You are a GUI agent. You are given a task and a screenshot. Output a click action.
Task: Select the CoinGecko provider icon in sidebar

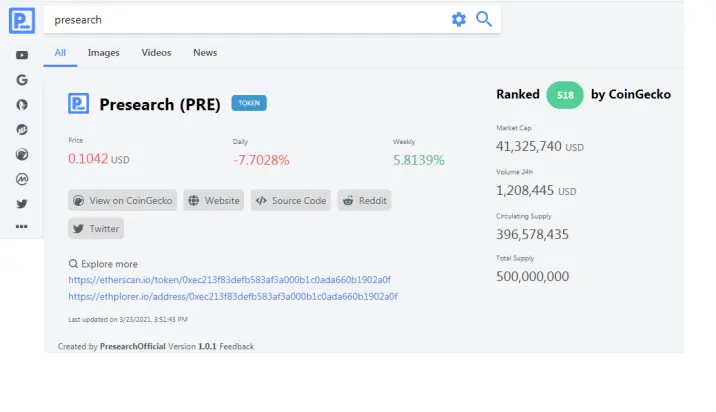pyautogui.click(x=22, y=154)
